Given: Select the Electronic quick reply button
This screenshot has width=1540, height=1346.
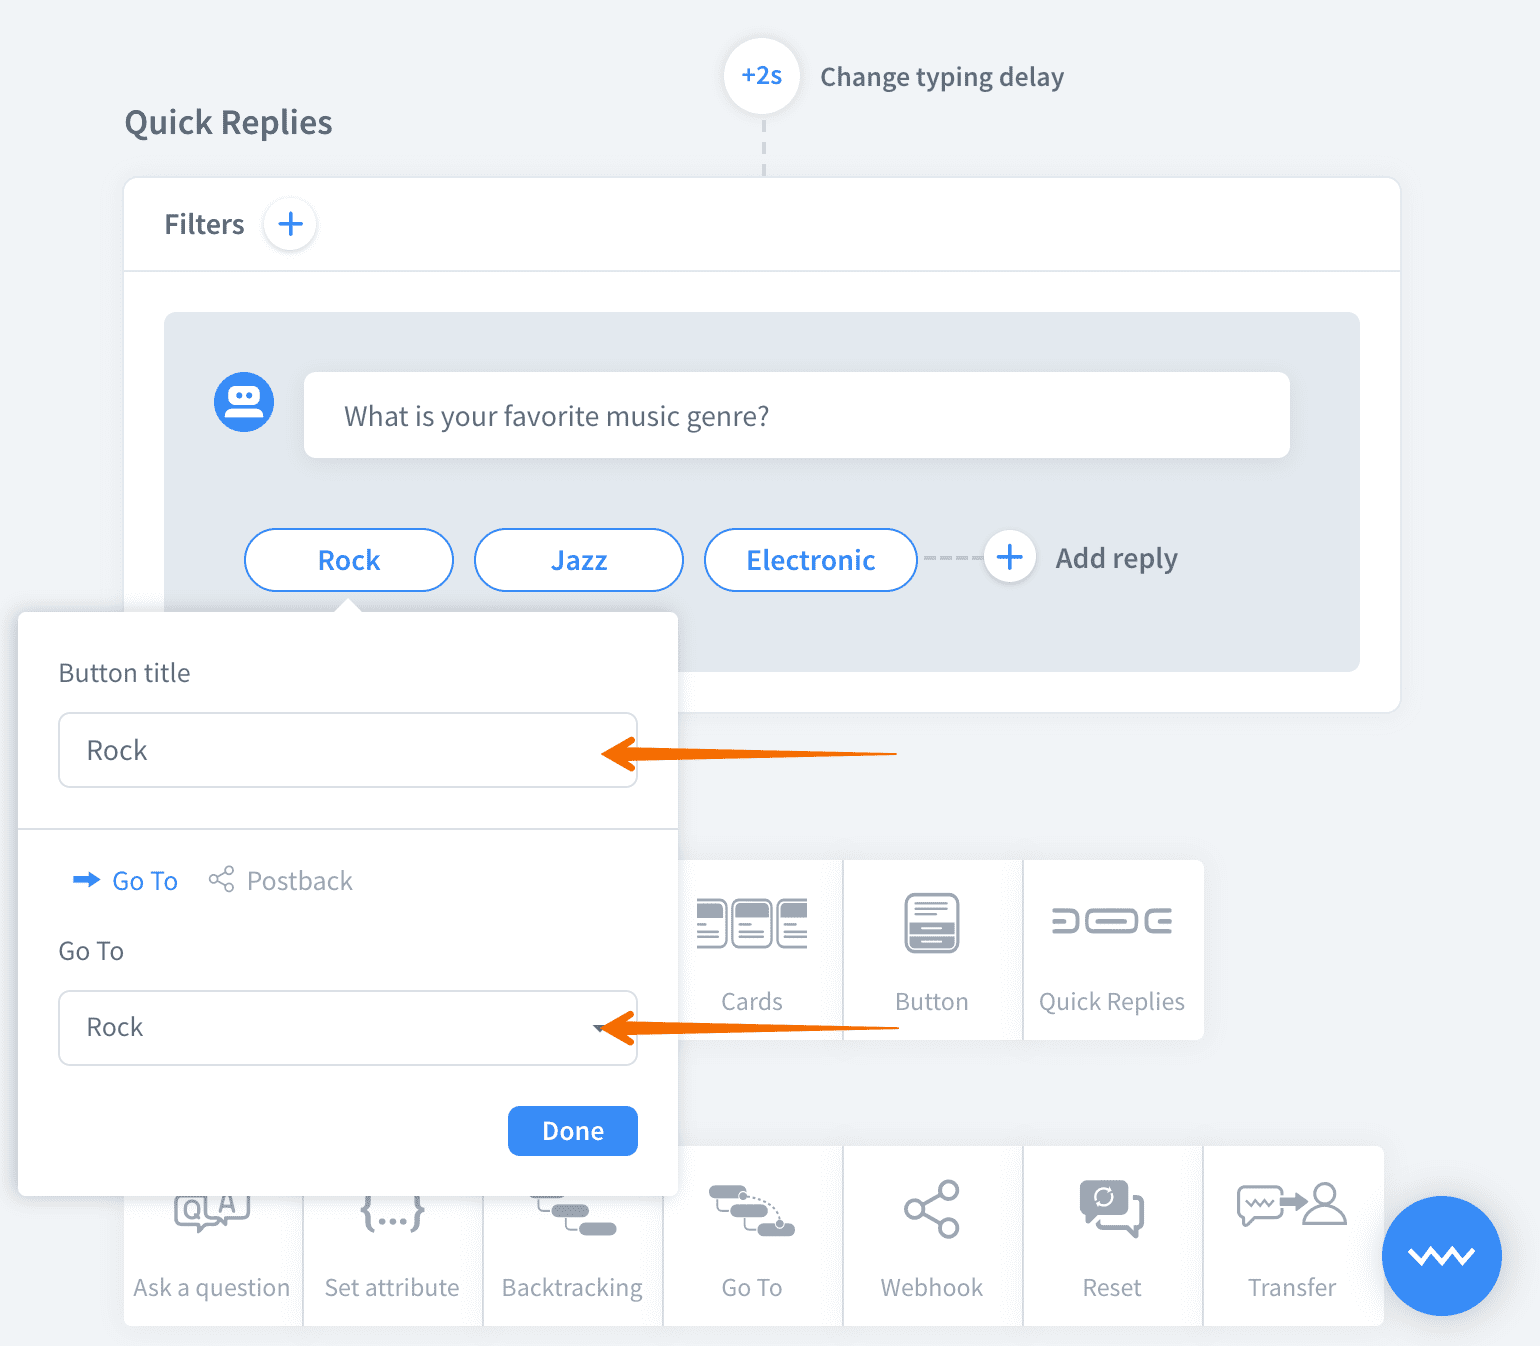Looking at the screenshot, I should [810, 560].
